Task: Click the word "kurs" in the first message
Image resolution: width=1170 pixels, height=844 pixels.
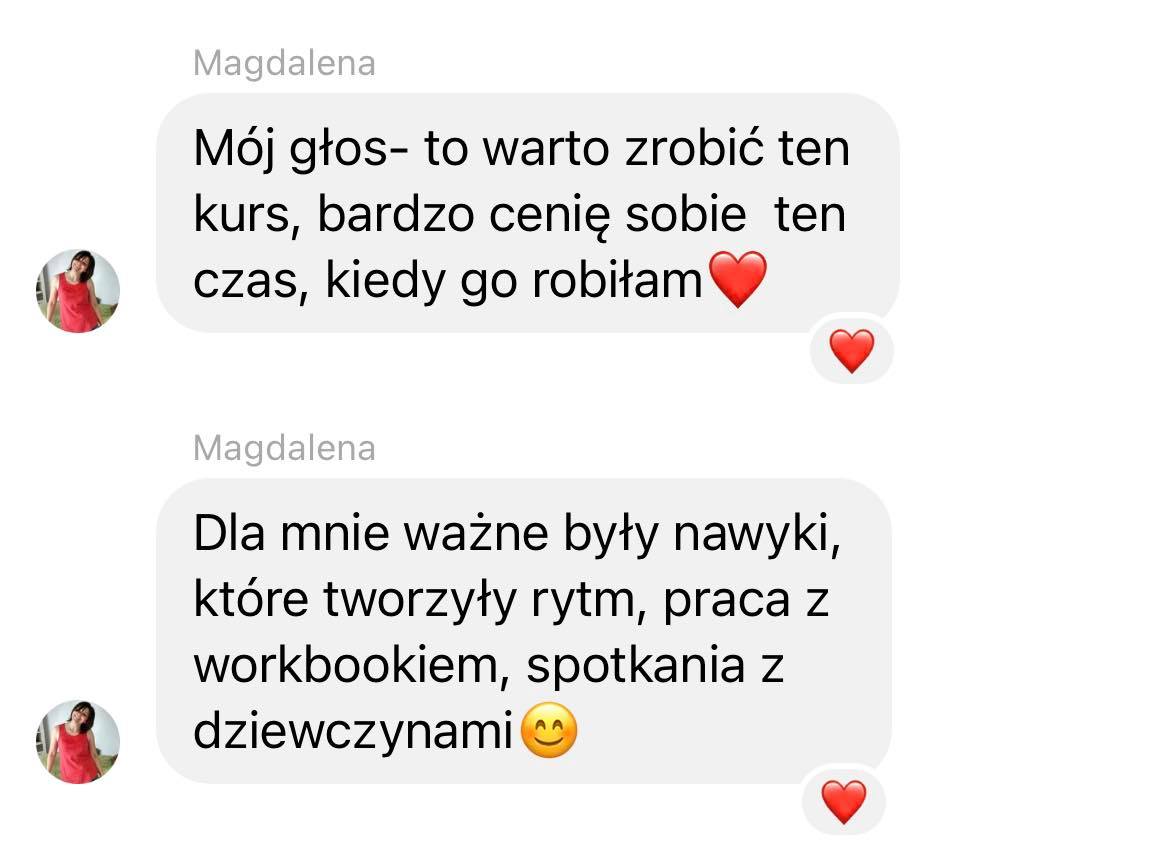Action: coord(247,215)
